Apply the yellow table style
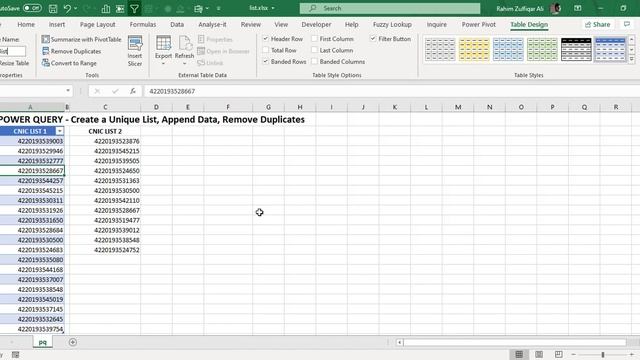The image size is (640, 360). pos(474,49)
